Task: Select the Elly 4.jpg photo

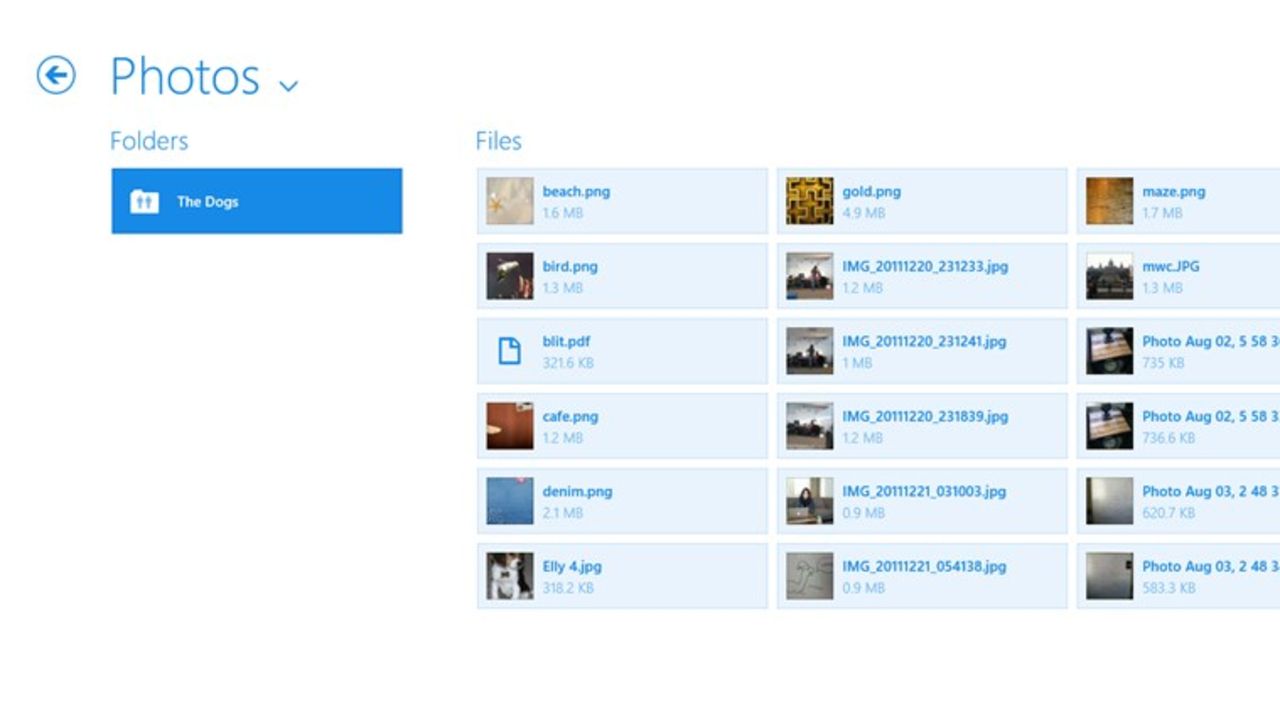Action: [x=620, y=575]
